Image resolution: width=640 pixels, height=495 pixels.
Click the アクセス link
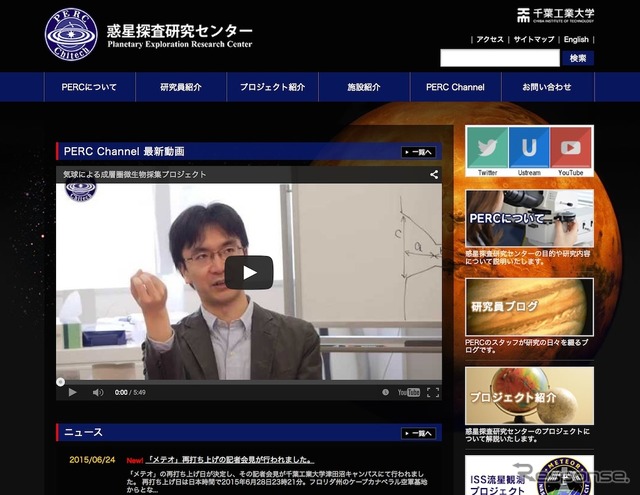[490, 40]
